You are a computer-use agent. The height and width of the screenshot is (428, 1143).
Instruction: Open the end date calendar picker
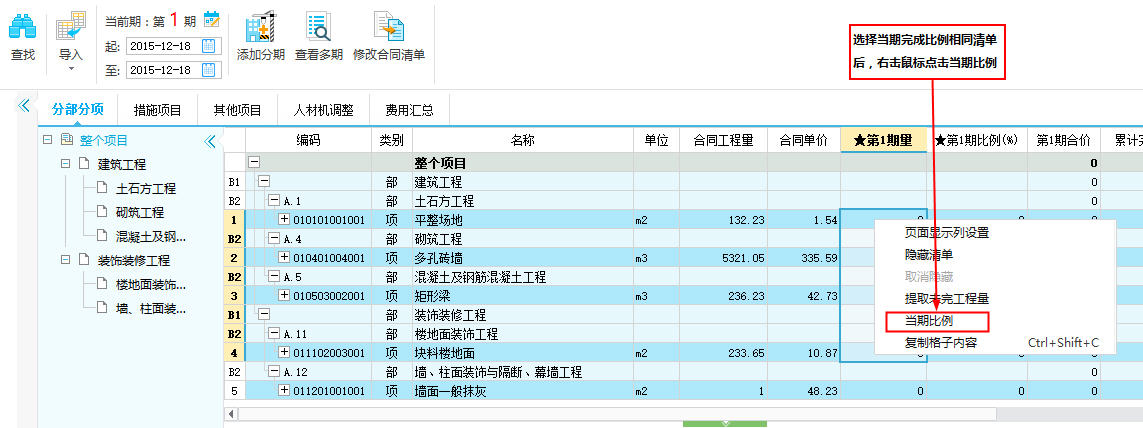pos(208,70)
